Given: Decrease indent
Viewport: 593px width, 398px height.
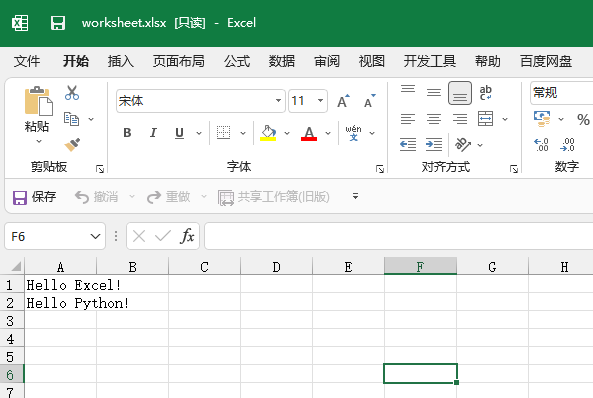Looking at the screenshot, I should click(408, 145).
